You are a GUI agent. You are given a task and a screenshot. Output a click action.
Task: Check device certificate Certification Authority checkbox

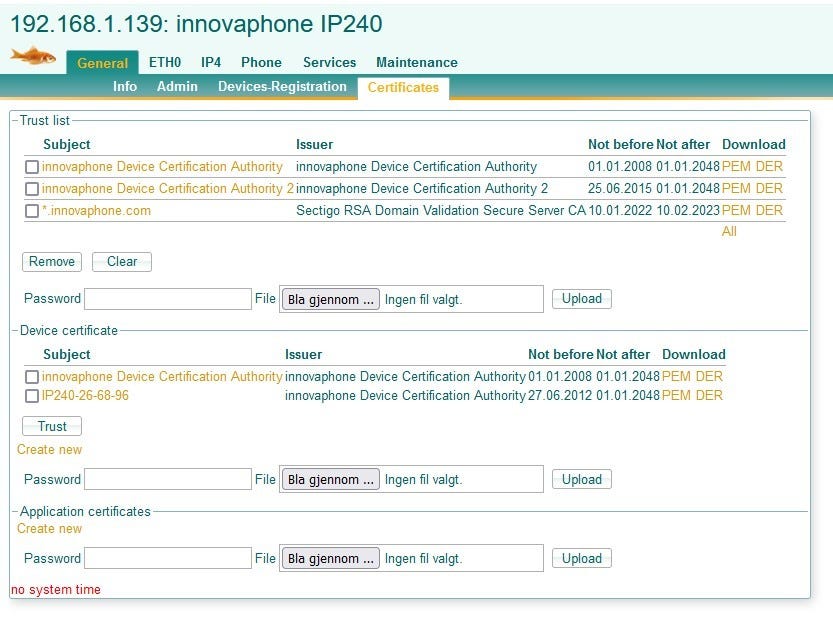click(x=32, y=377)
